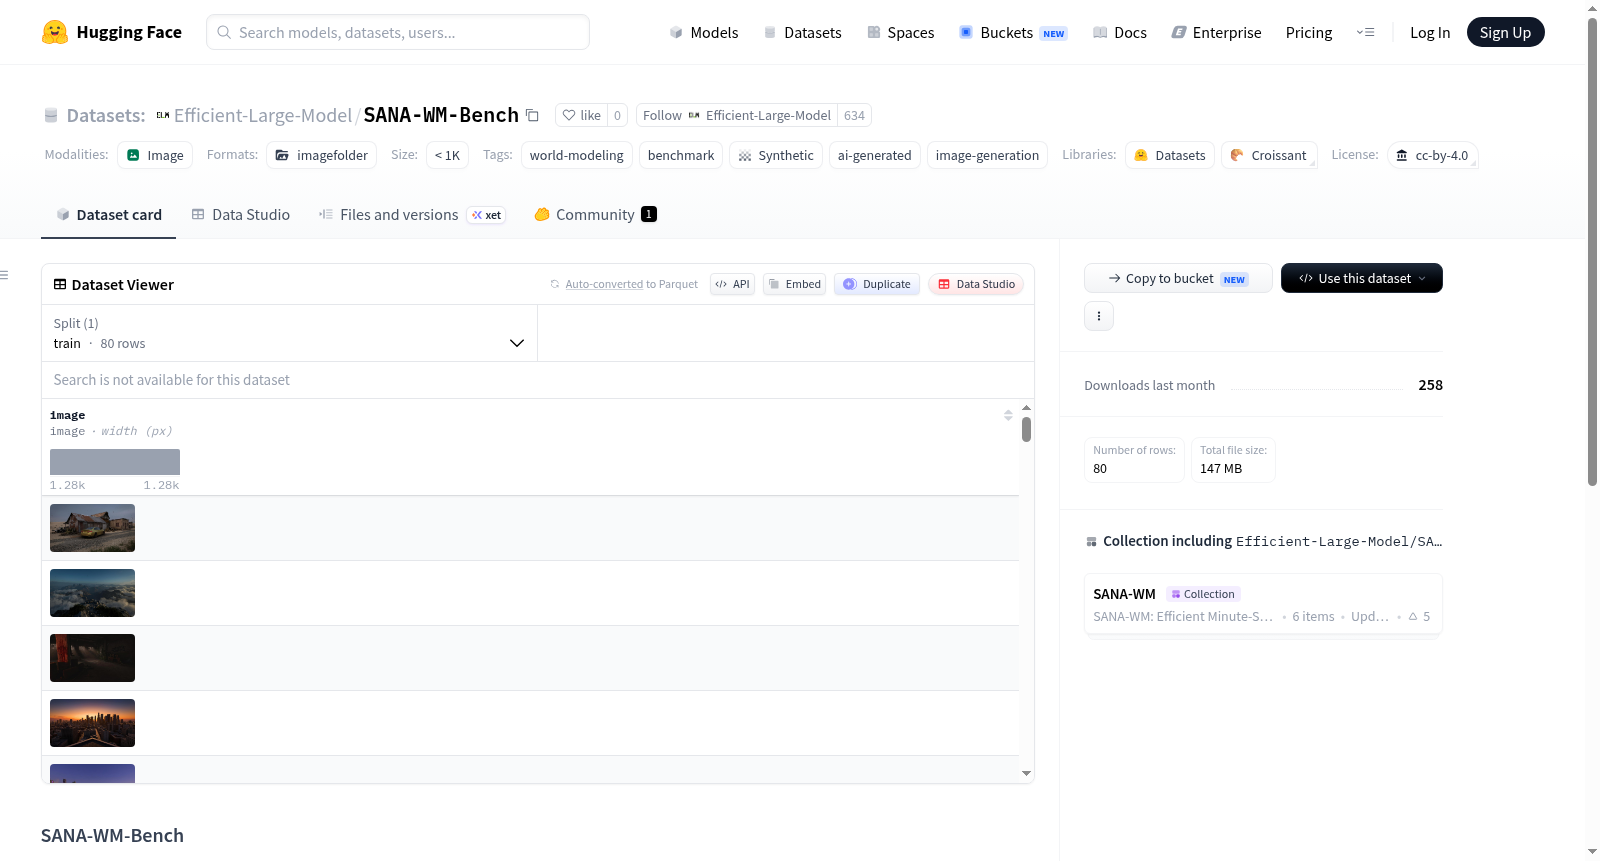Go to Models in top navigation
The width and height of the screenshot is (1600, 861).
(704, 32)
